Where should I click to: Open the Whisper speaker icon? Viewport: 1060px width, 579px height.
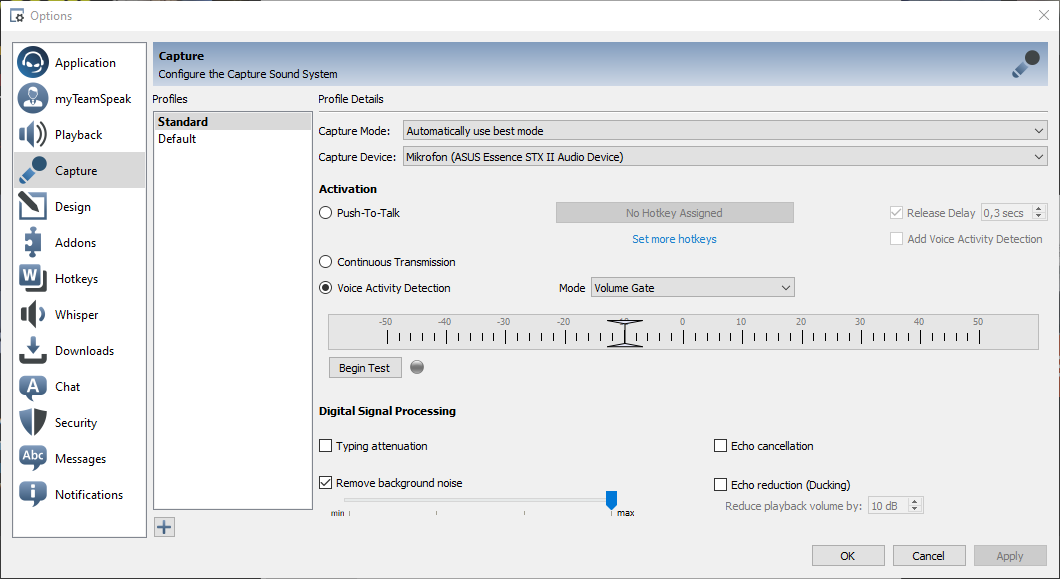[33, 314]
